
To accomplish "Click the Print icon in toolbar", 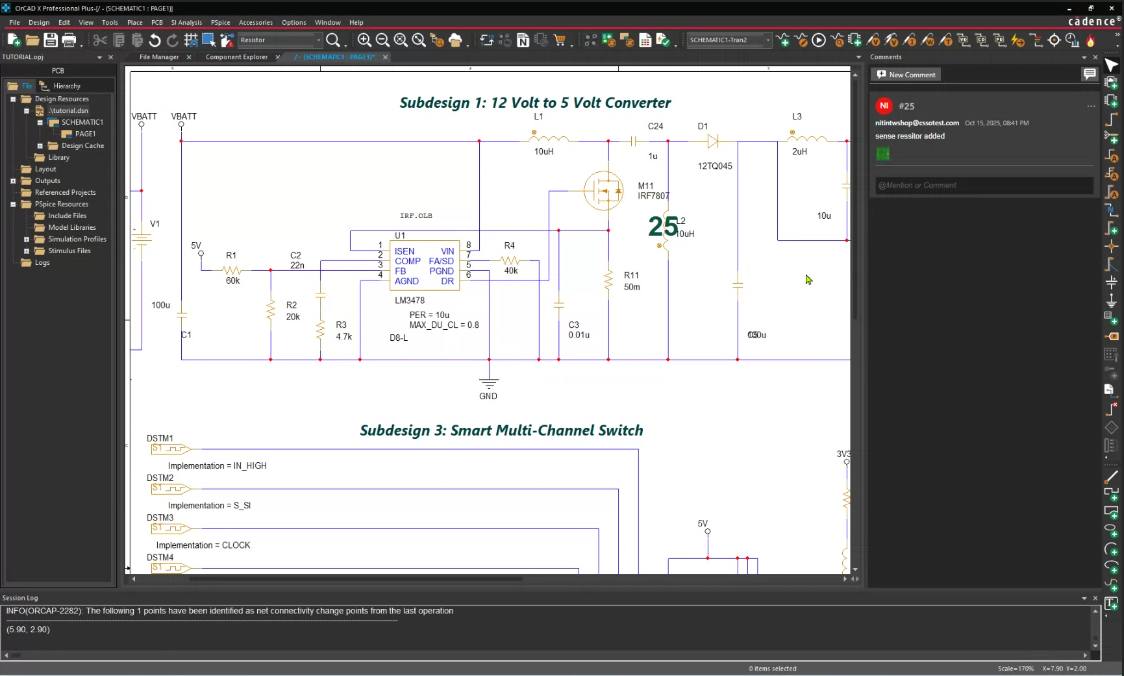I will [x=69, y=40].
